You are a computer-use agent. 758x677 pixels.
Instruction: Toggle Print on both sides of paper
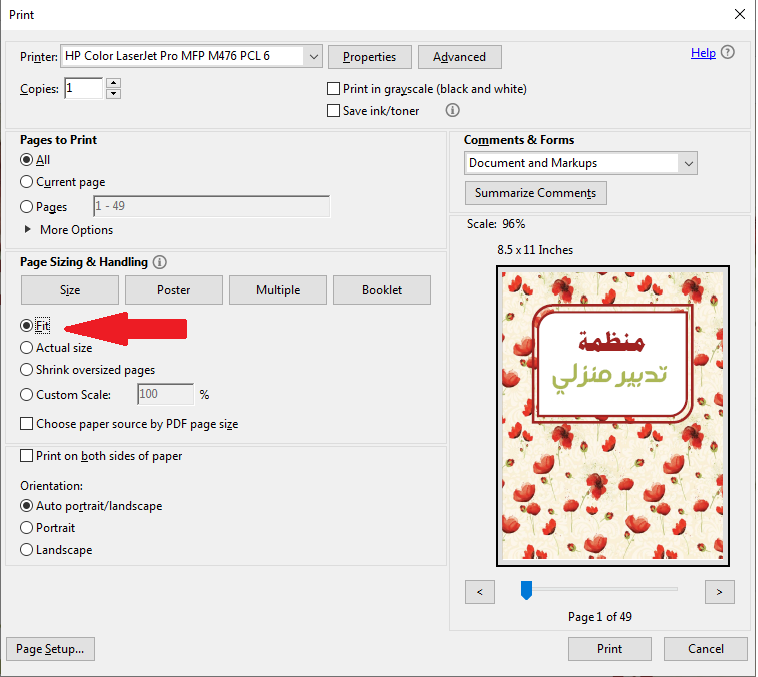(27, 456)
